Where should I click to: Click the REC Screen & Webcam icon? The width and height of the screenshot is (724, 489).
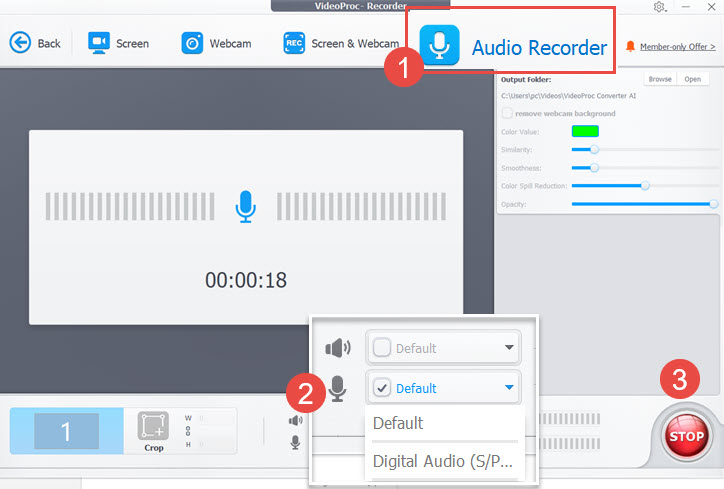(x=294, y=43)
